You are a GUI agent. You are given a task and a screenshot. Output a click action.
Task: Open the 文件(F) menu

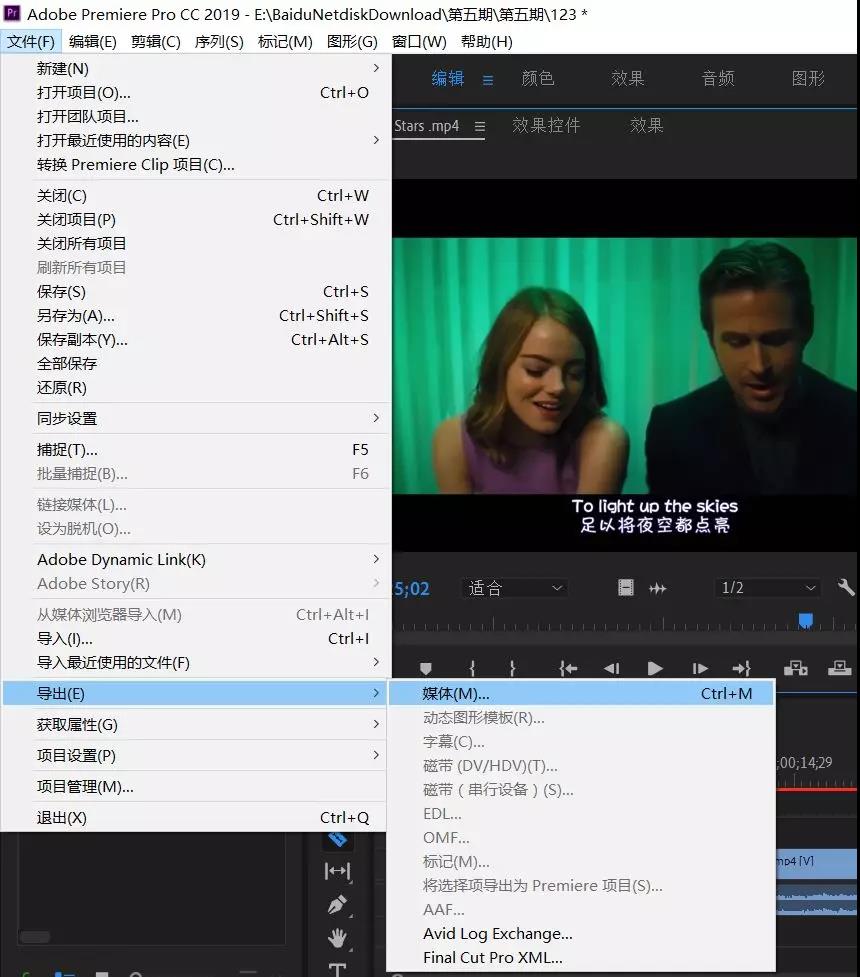coord(31,42)
